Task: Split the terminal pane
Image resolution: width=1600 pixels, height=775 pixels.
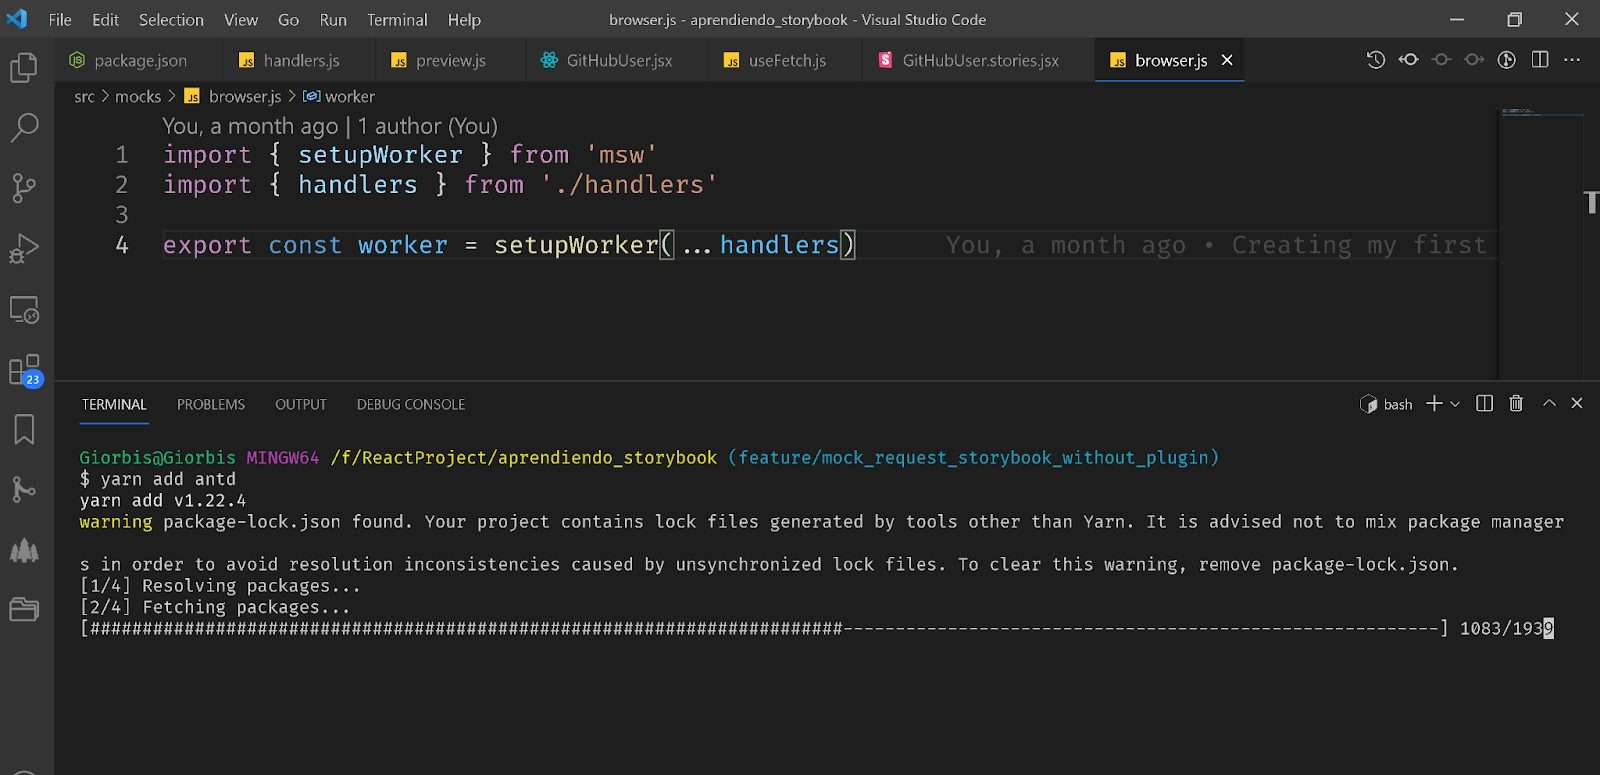Action: pos(1485,404)
